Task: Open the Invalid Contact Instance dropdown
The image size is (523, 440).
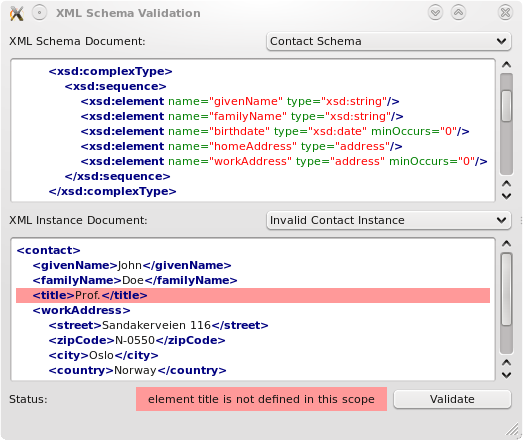Action: [389, 220]
